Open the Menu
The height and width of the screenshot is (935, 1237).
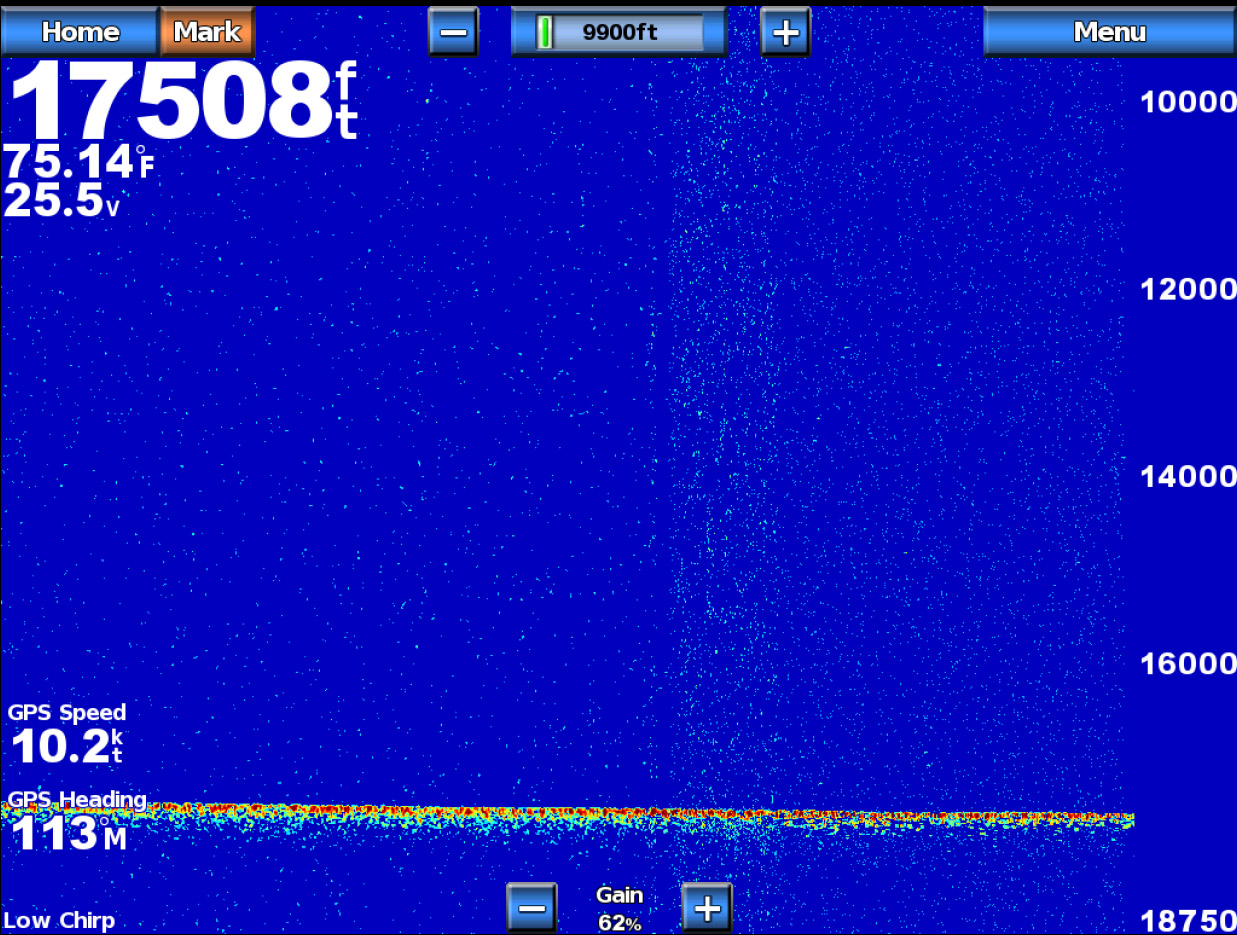click(1109, 31)
